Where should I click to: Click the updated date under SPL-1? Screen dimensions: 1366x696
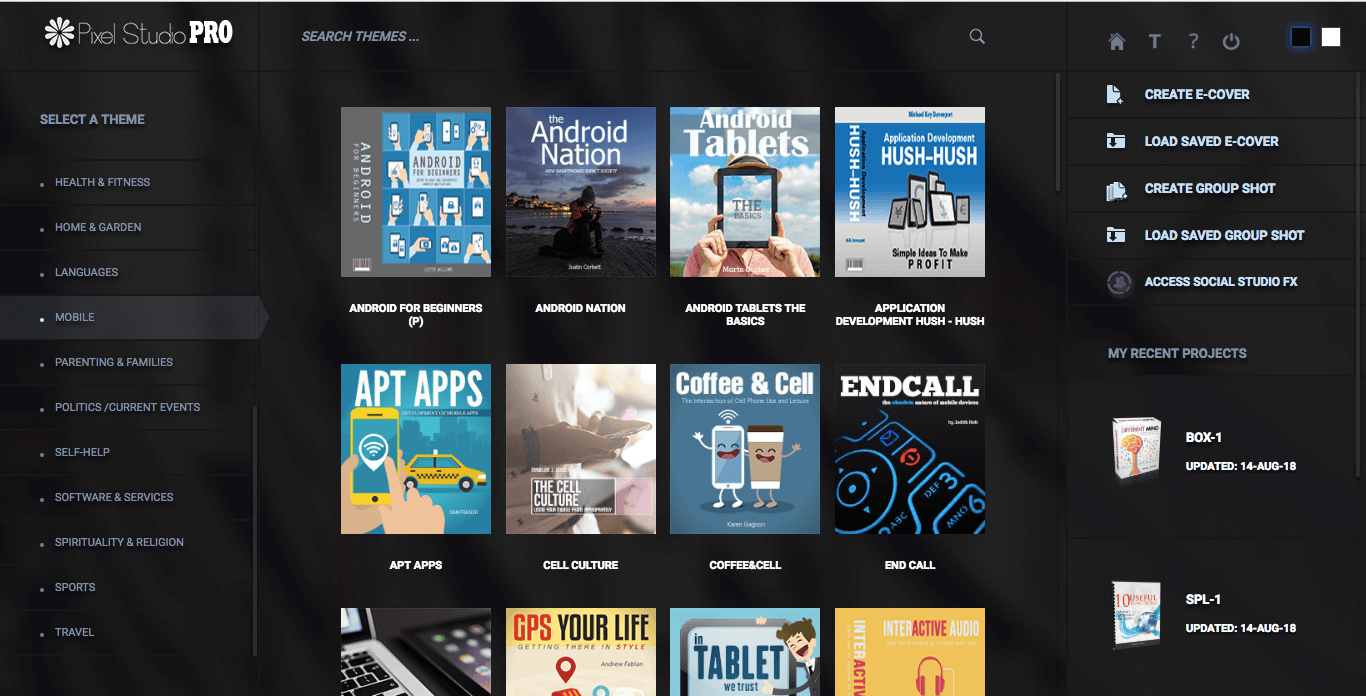1241,628
